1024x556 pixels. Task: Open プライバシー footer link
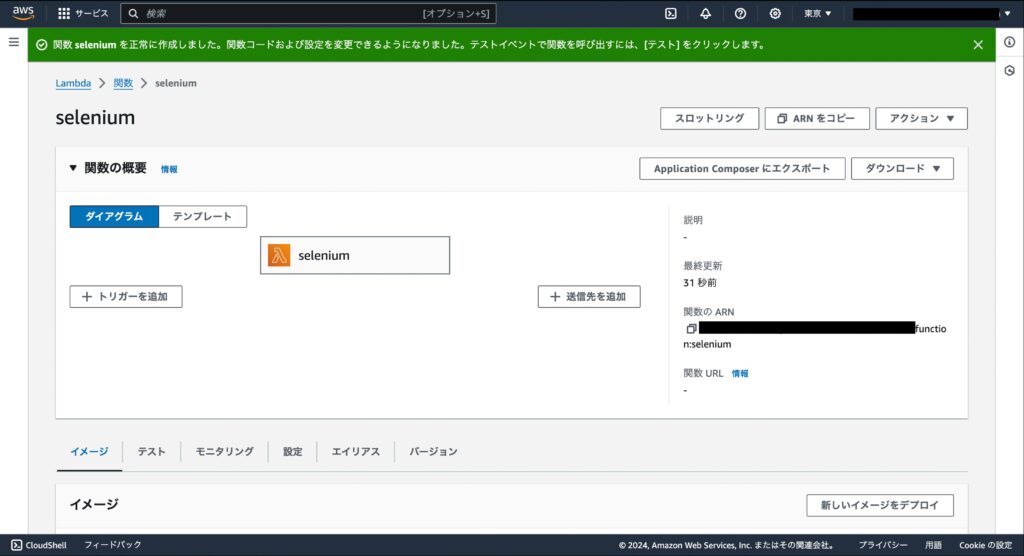(882, 545)
